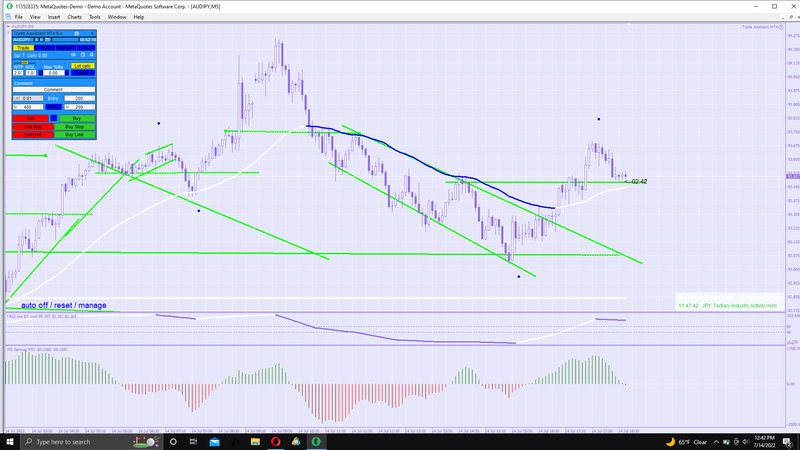Open the Help menu
Image resolution: width=800 pixels, height=450 pixels.
(x=139, y=17)
